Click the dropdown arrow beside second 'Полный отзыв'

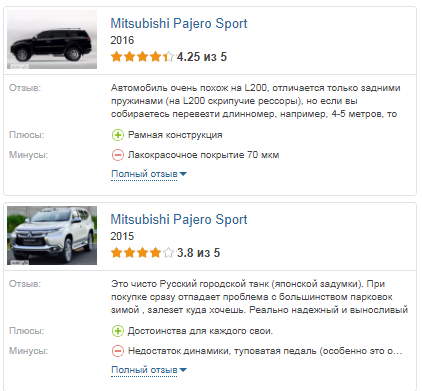coord(183,370)
